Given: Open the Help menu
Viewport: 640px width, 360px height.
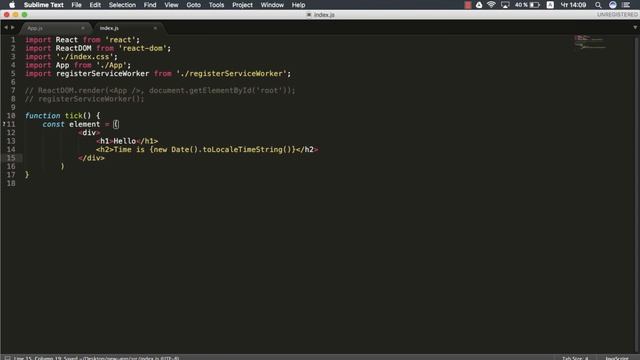Looking at the screenshot, I should click(298, 5).
